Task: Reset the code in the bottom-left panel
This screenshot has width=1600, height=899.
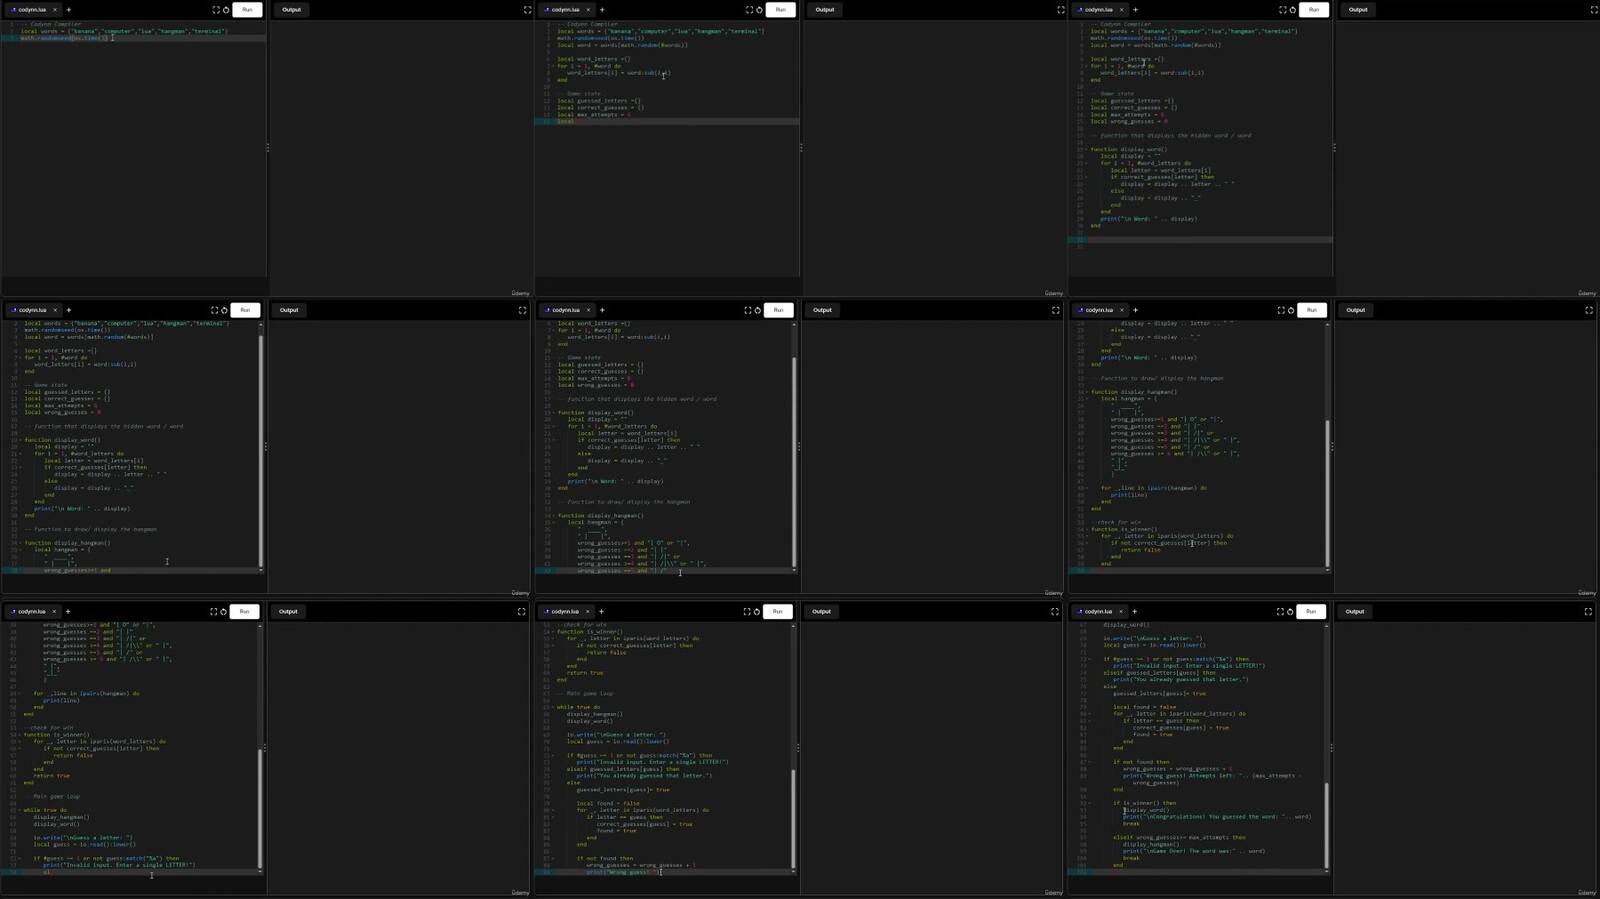Action: 223,611
